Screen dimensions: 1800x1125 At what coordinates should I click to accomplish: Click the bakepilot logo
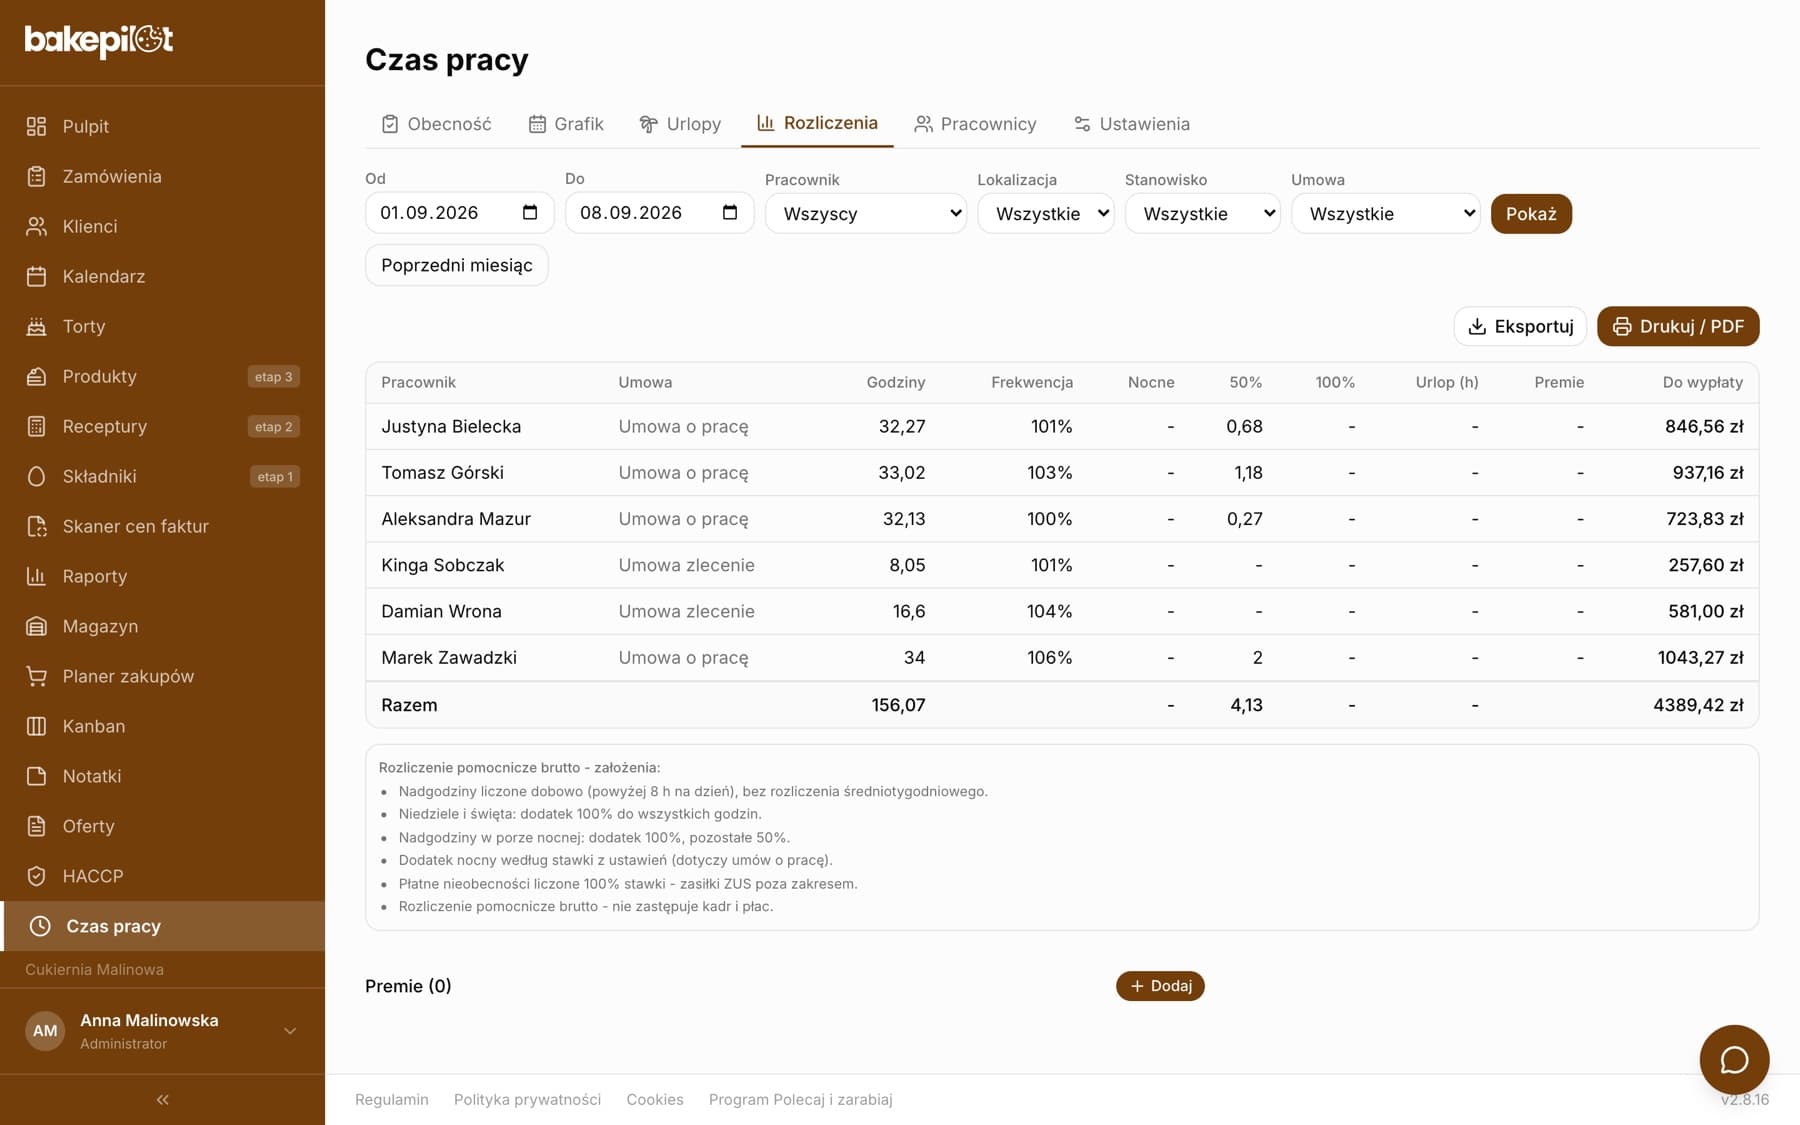pos(99,40)
